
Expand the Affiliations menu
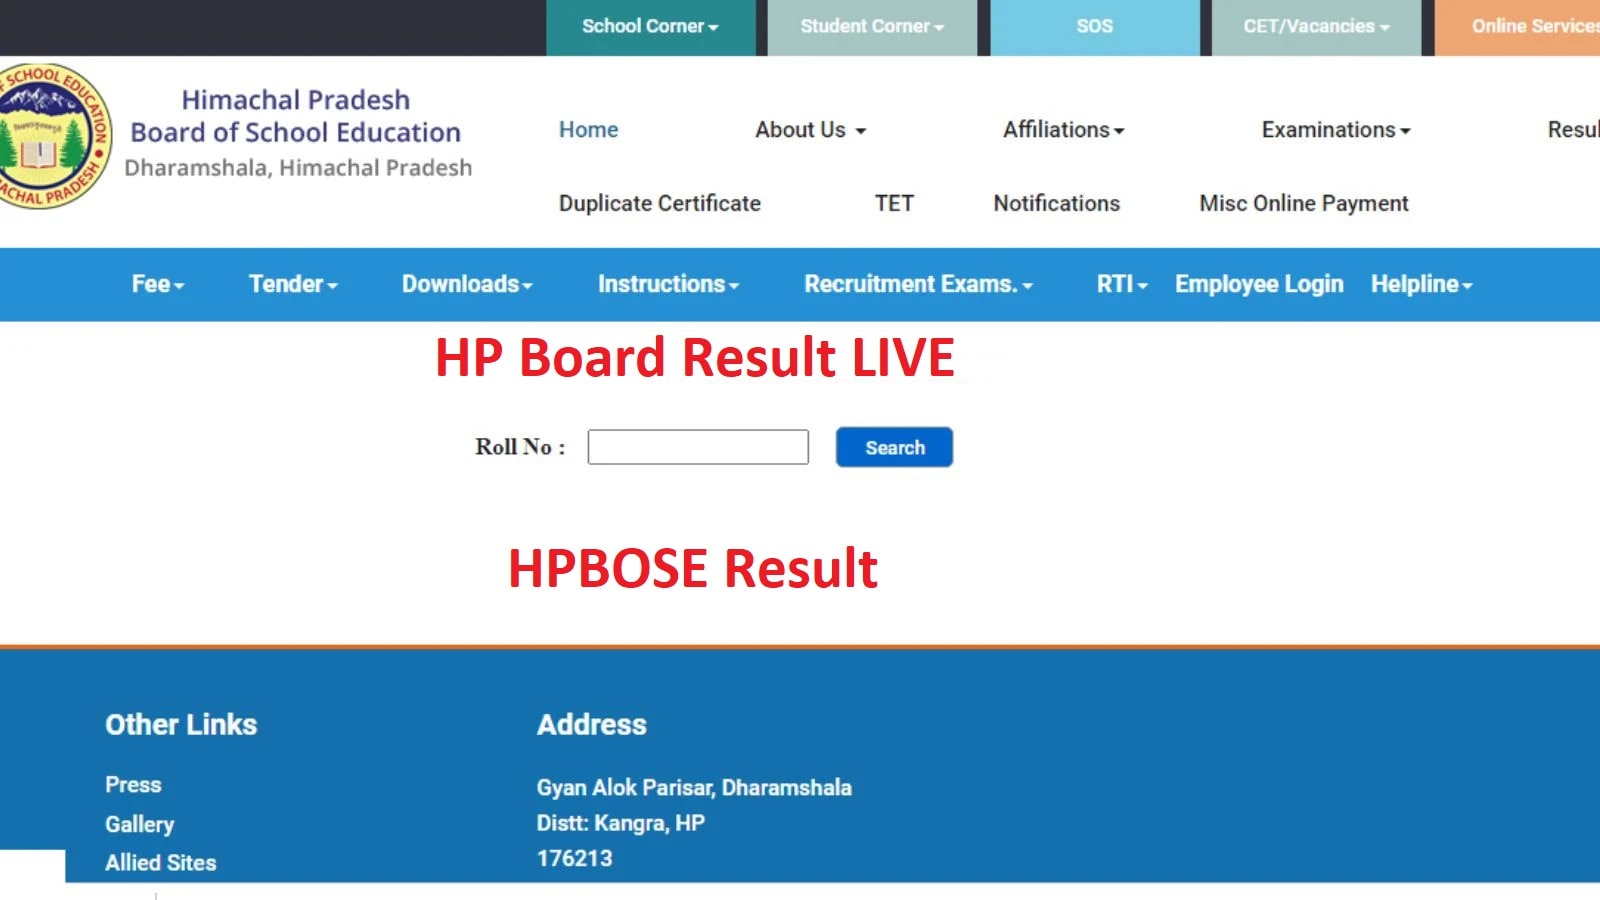click(x=1063, y=130)
